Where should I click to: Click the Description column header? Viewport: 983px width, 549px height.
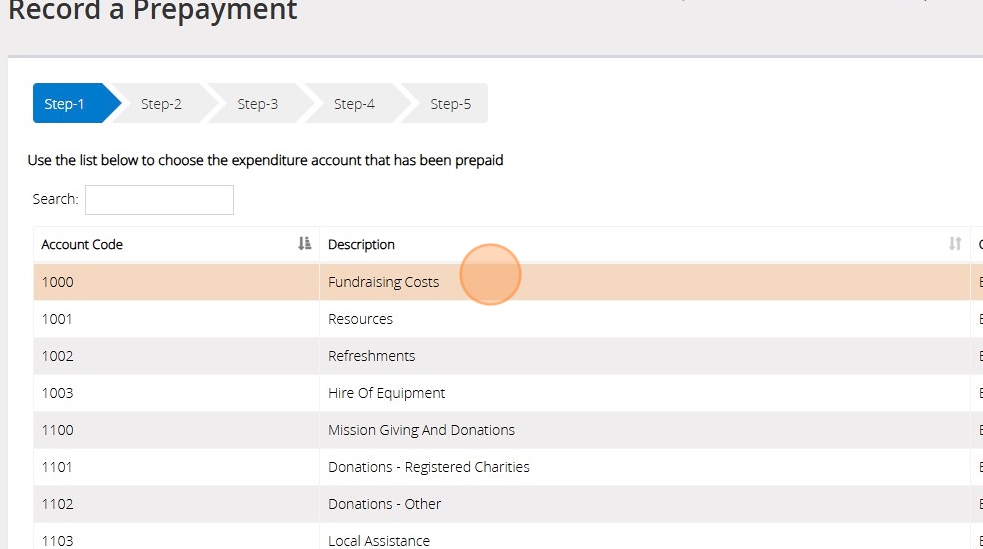644,244
